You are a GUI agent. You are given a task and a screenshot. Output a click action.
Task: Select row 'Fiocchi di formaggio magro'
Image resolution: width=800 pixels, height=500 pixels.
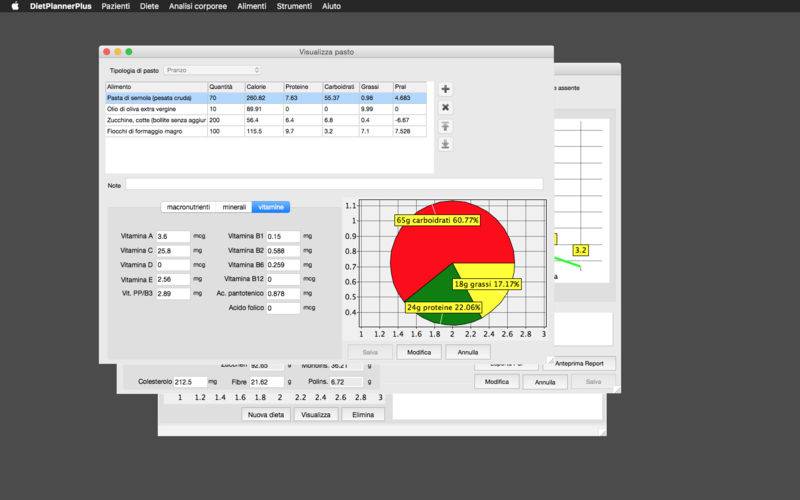pos(266,132)
